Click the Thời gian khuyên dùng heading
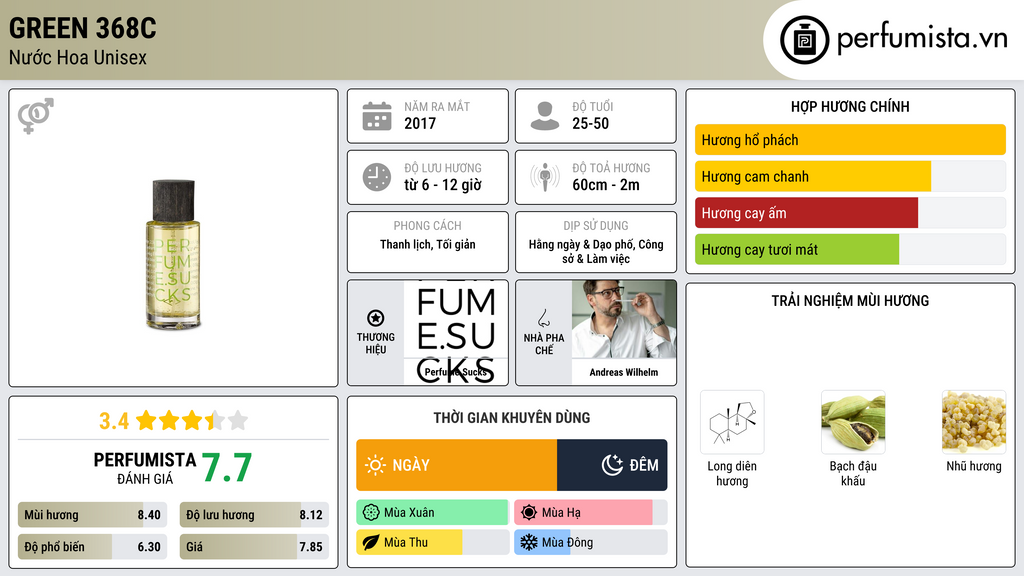 [x=512, y=418]
